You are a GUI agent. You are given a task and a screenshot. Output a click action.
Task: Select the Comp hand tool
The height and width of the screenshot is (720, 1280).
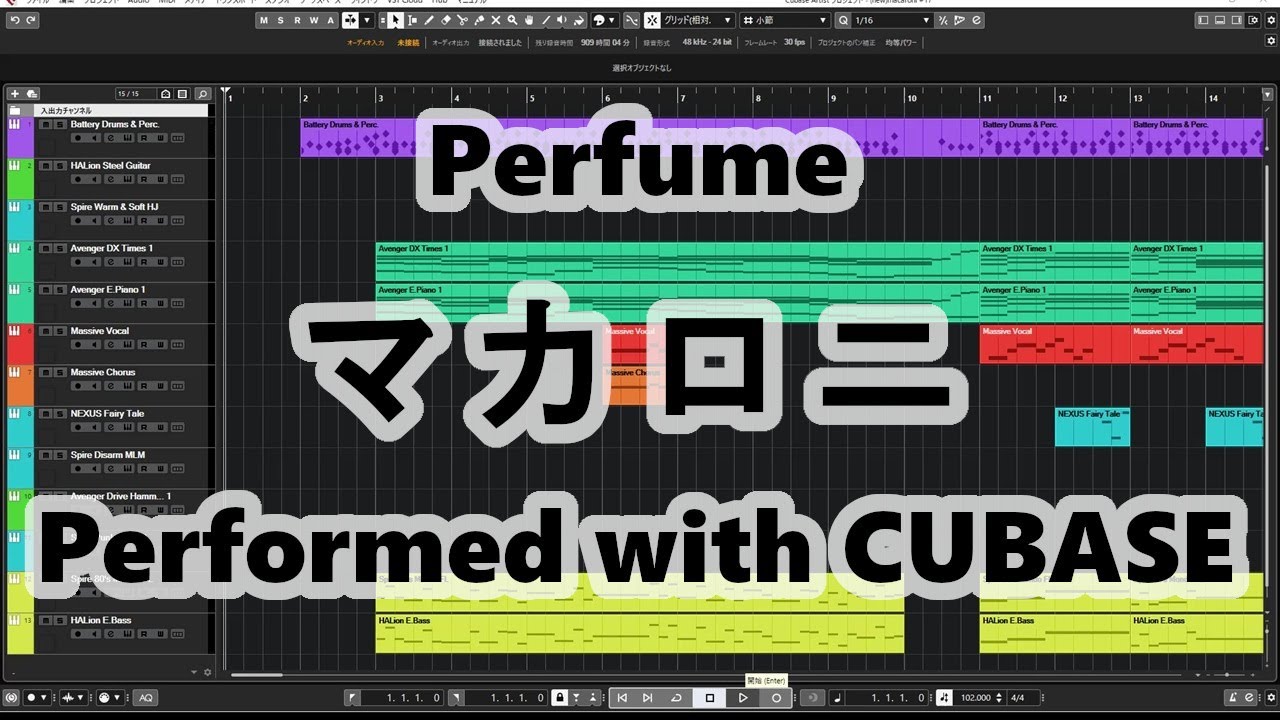click(529, 20)
